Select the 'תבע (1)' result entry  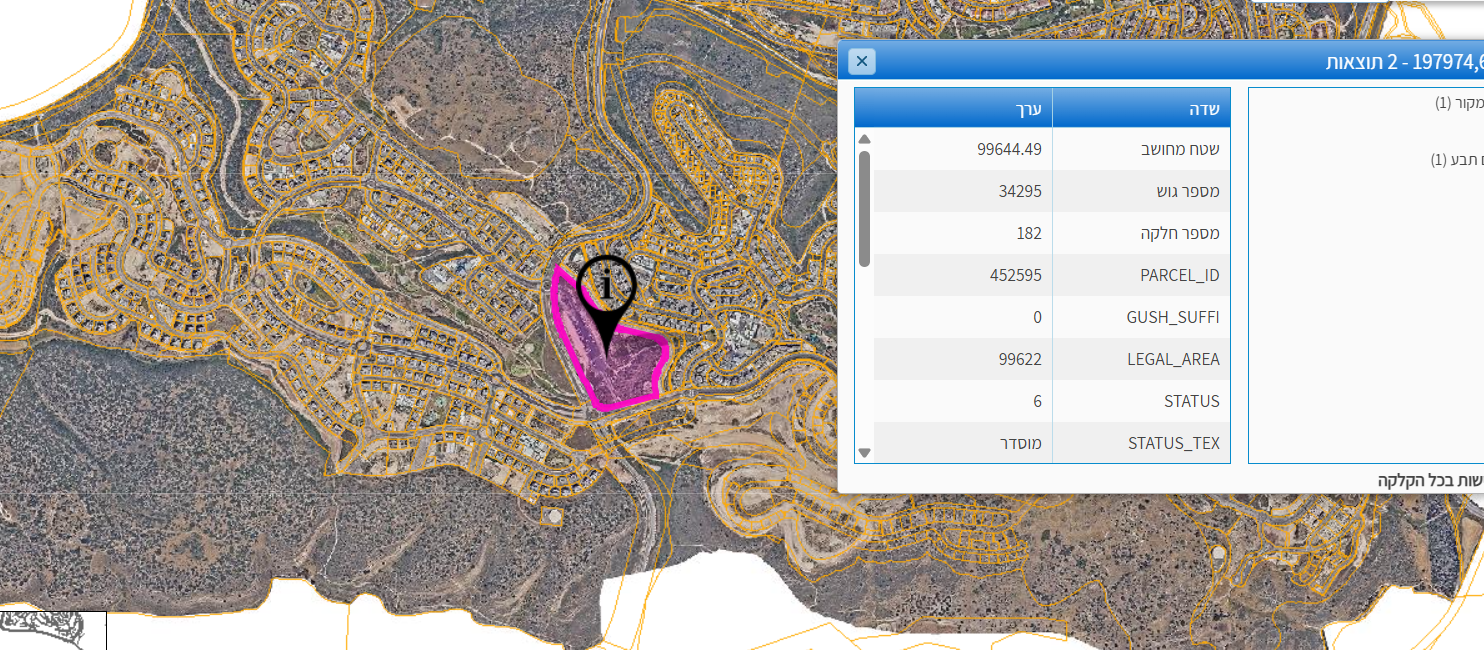(1456, 159)
